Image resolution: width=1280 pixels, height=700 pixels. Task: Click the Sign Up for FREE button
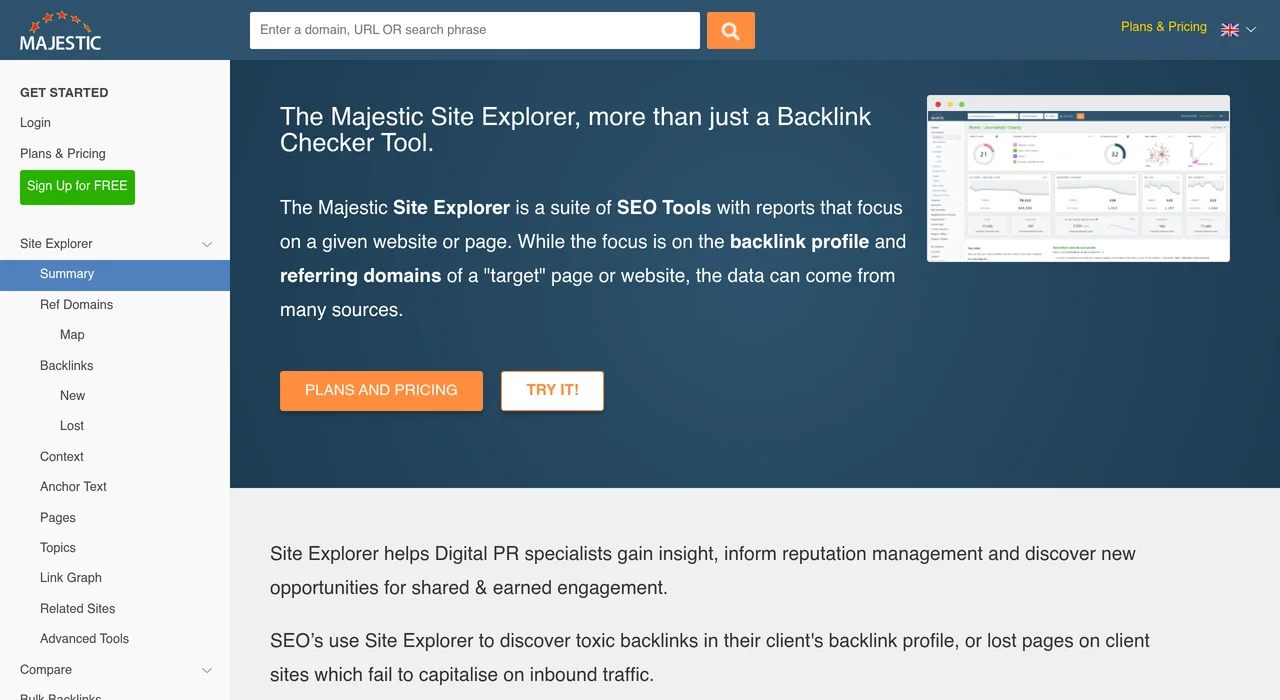[77, 187]
